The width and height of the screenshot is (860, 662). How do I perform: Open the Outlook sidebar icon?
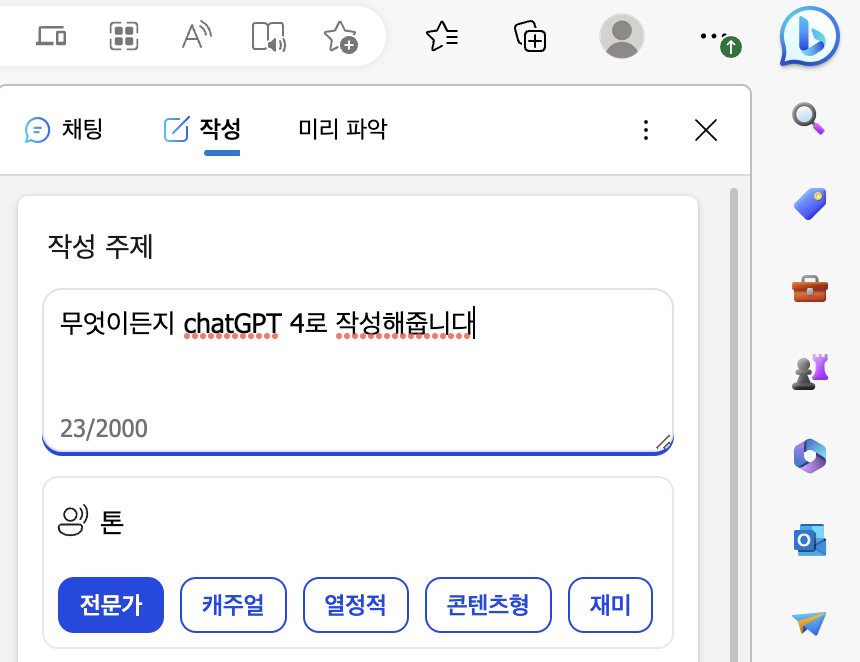(810, 540)
